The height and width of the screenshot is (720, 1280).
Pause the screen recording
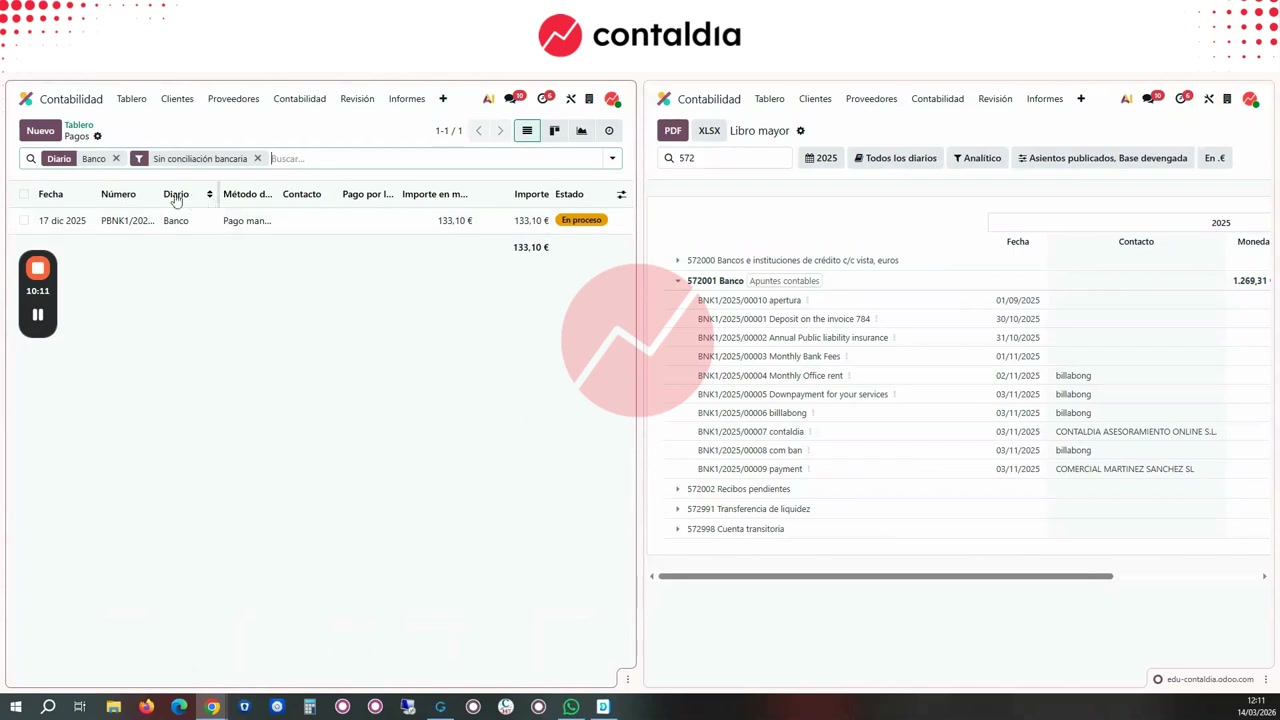37,315
